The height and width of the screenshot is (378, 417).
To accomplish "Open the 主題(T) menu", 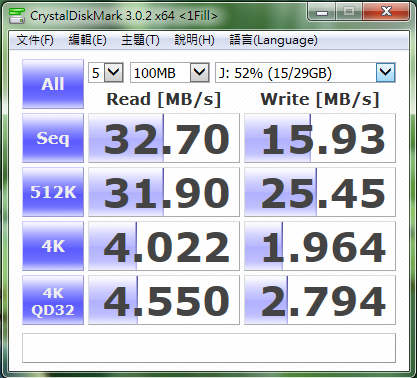I will pos(140,40).
